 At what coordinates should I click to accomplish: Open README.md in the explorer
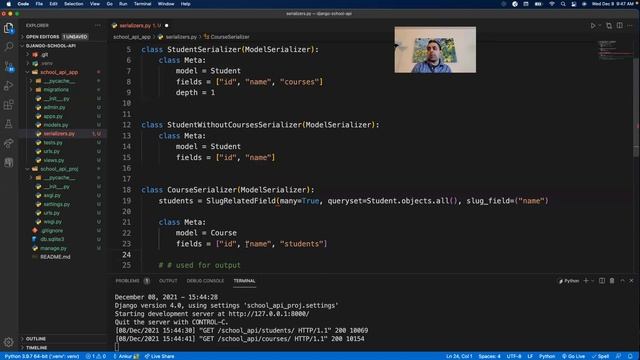55,257
